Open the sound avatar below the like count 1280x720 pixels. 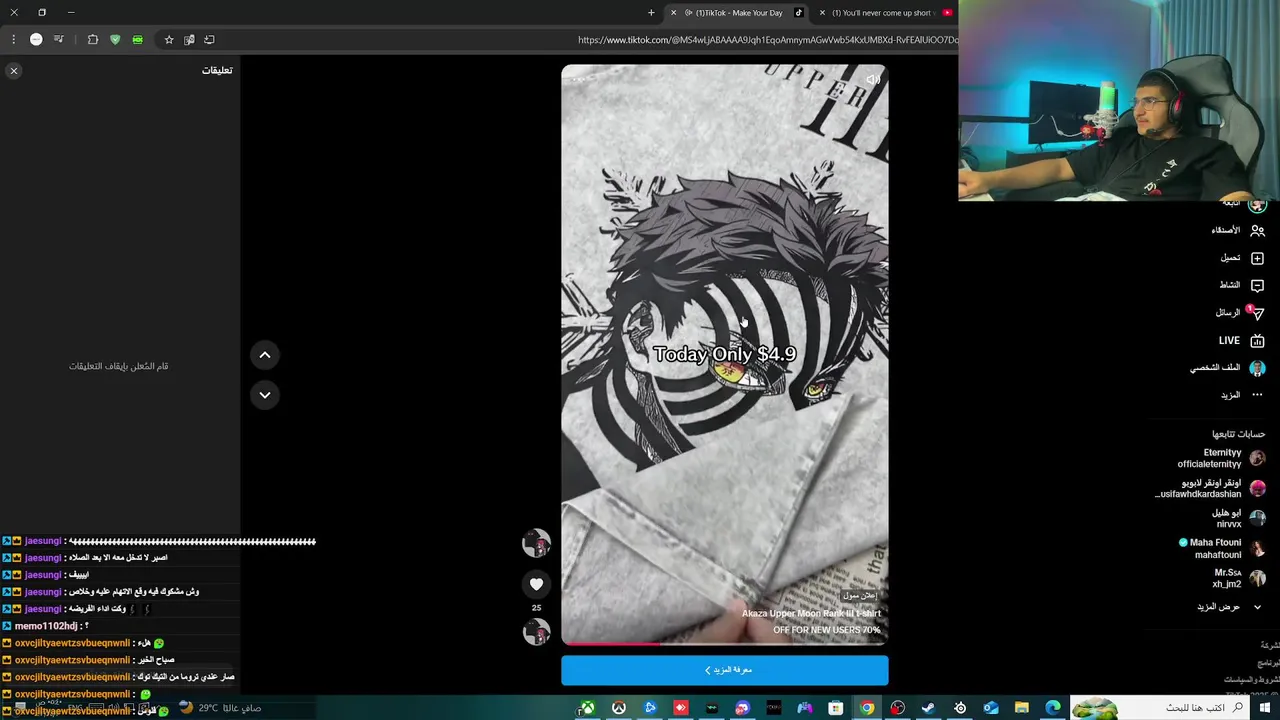point(536,632)
